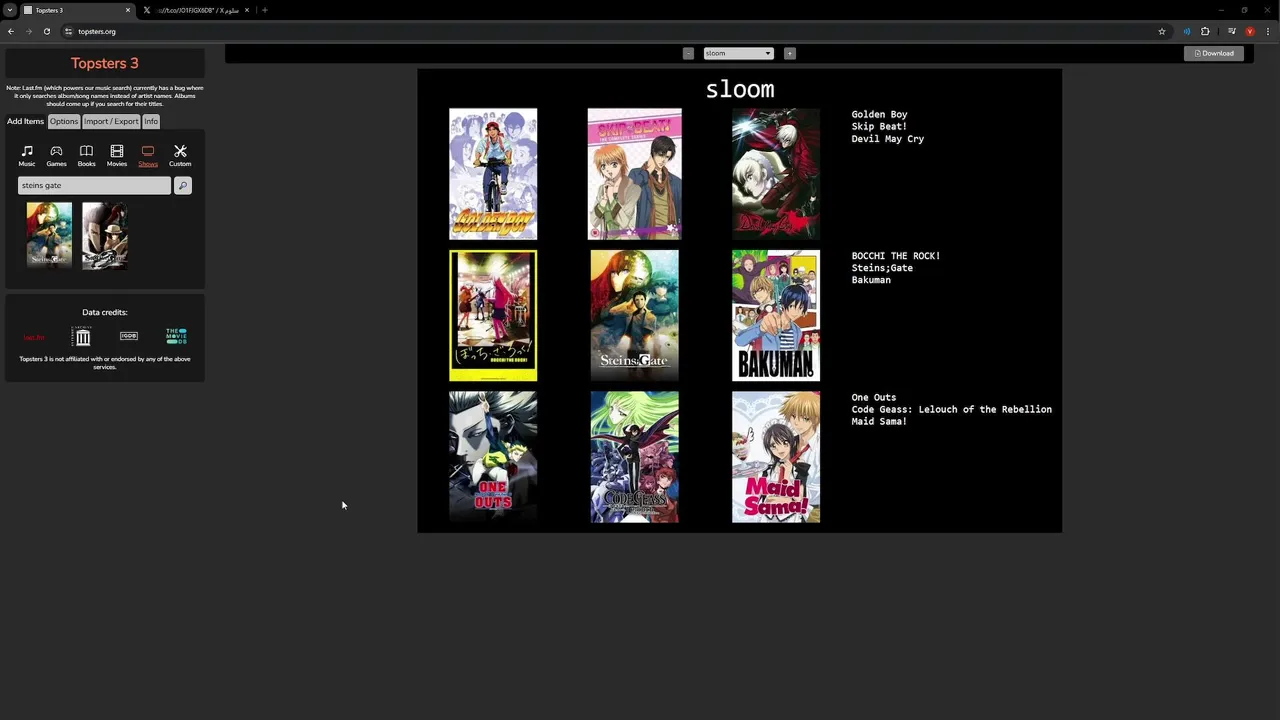
Task: Select the One Outs cover
Action: tap(493, 457)
